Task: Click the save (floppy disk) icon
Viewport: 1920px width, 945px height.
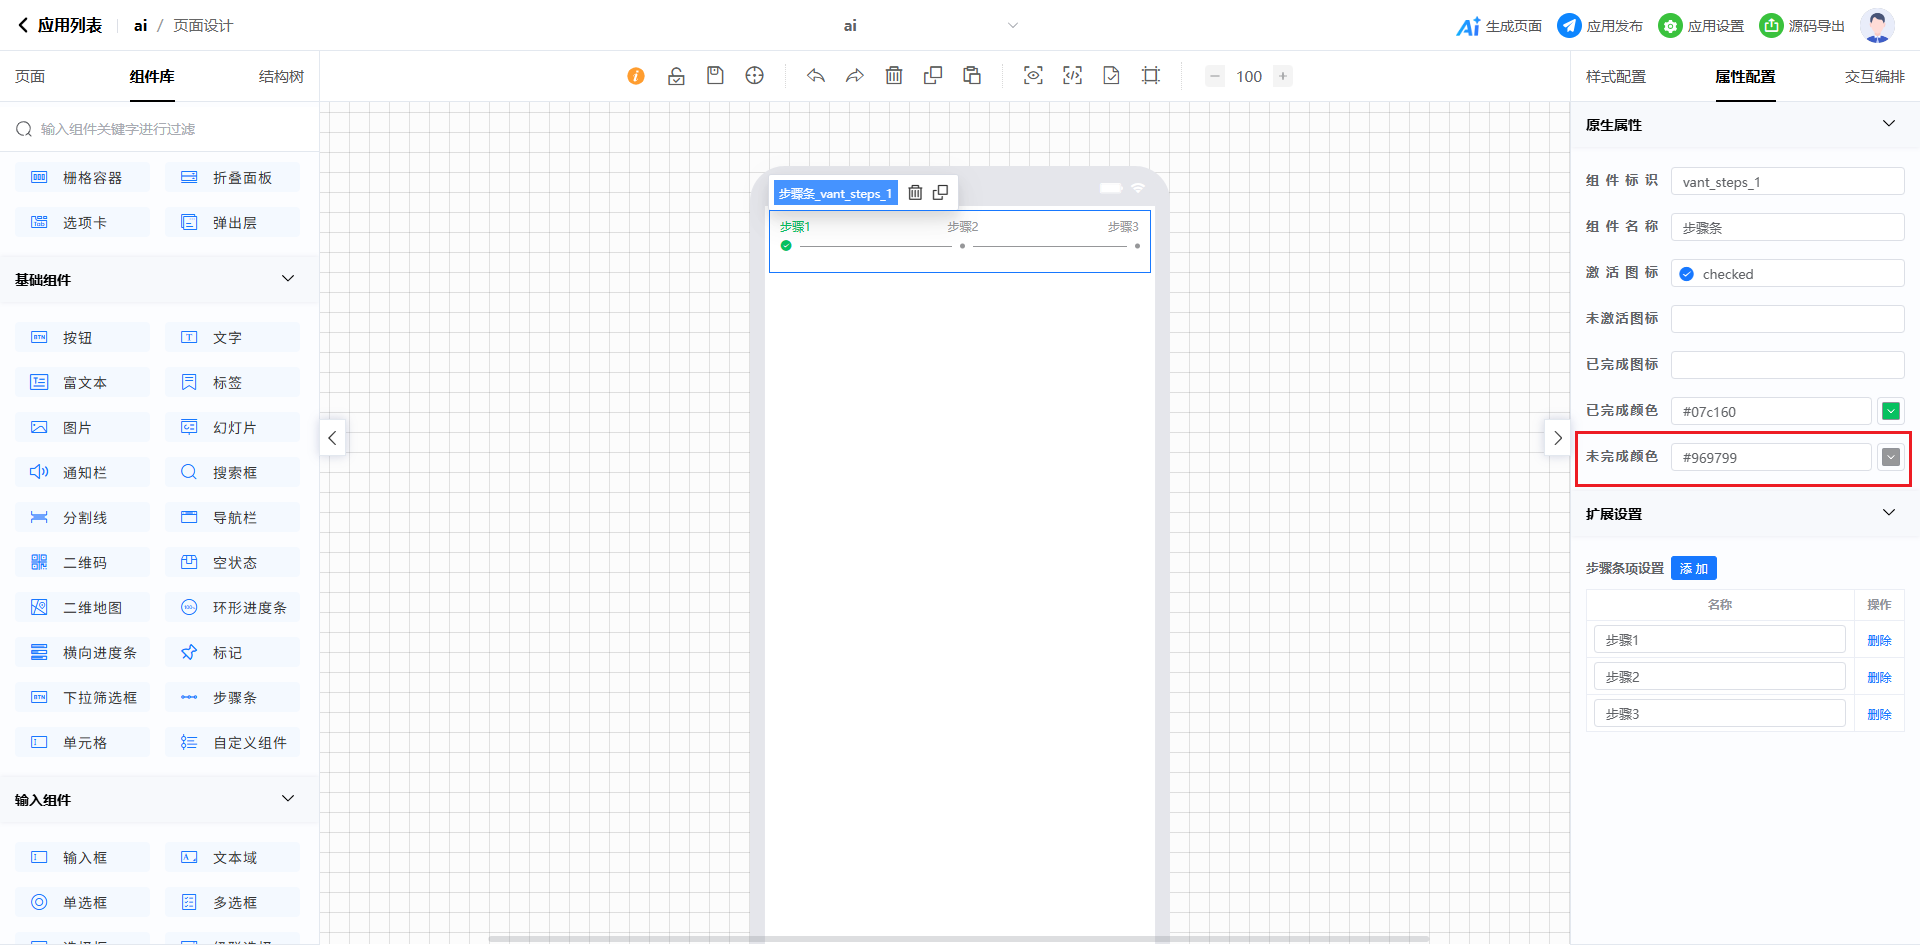Action: (x=715, y=76)
